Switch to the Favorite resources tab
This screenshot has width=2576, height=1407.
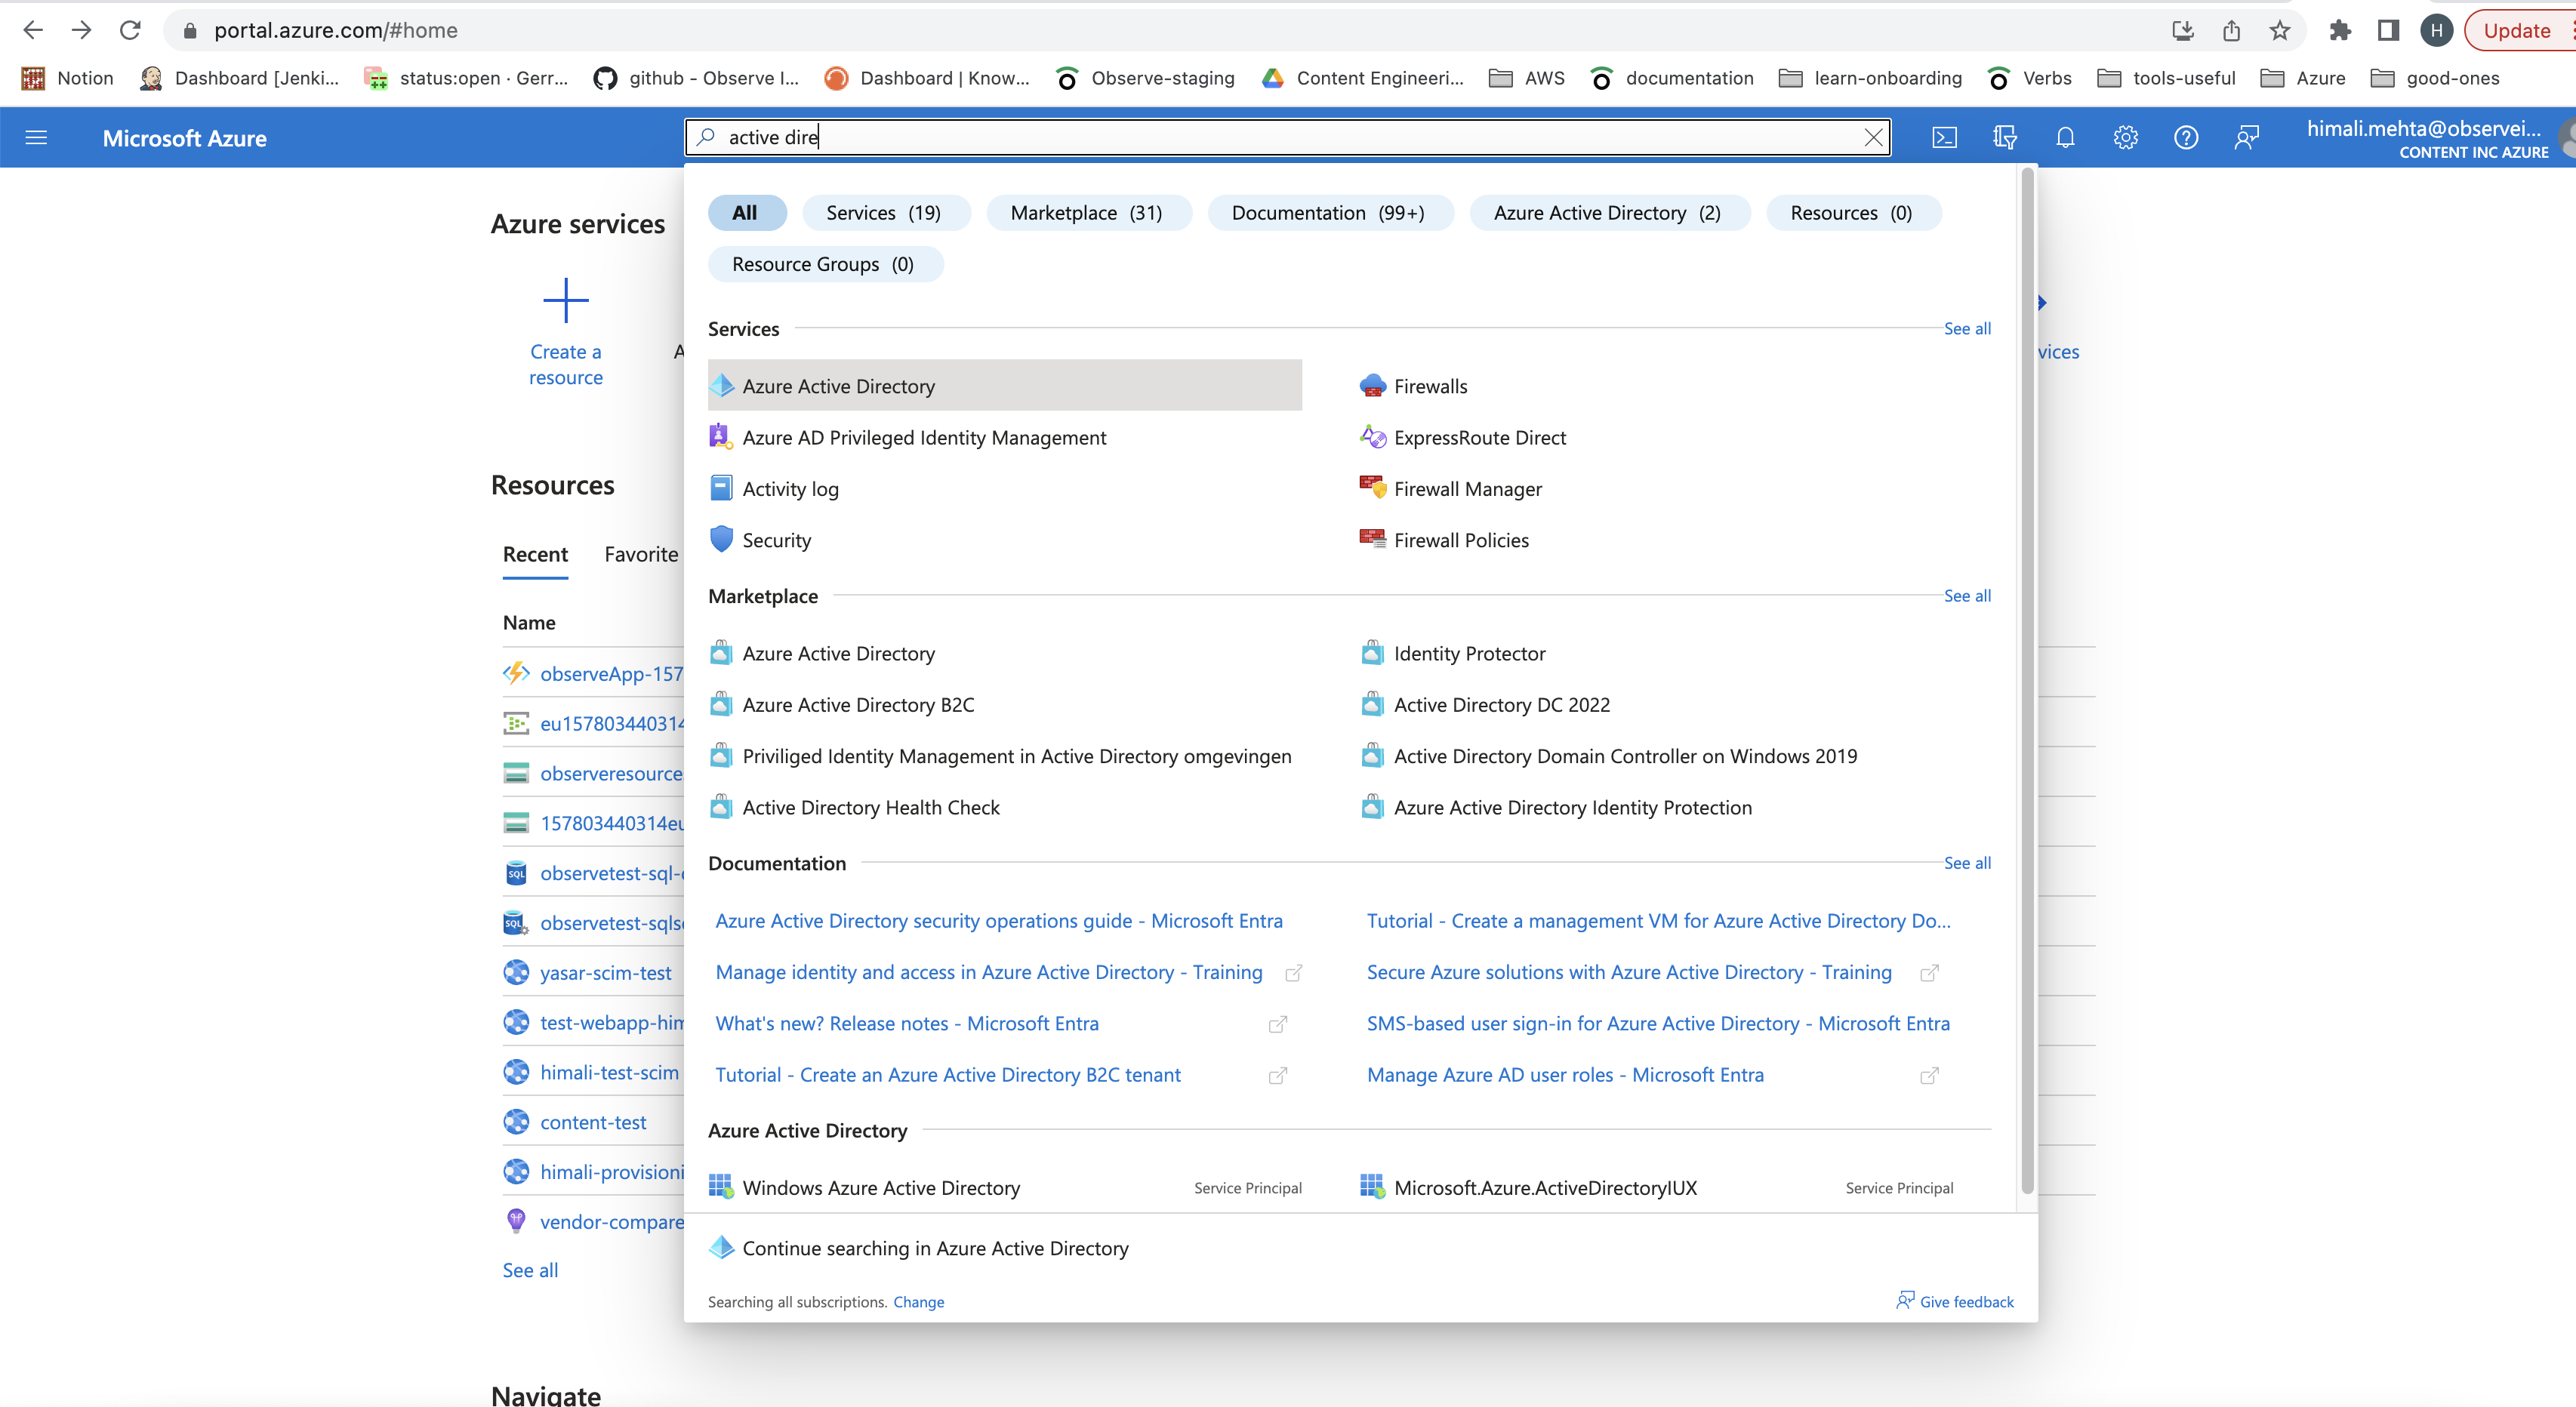tap(640, 554)
